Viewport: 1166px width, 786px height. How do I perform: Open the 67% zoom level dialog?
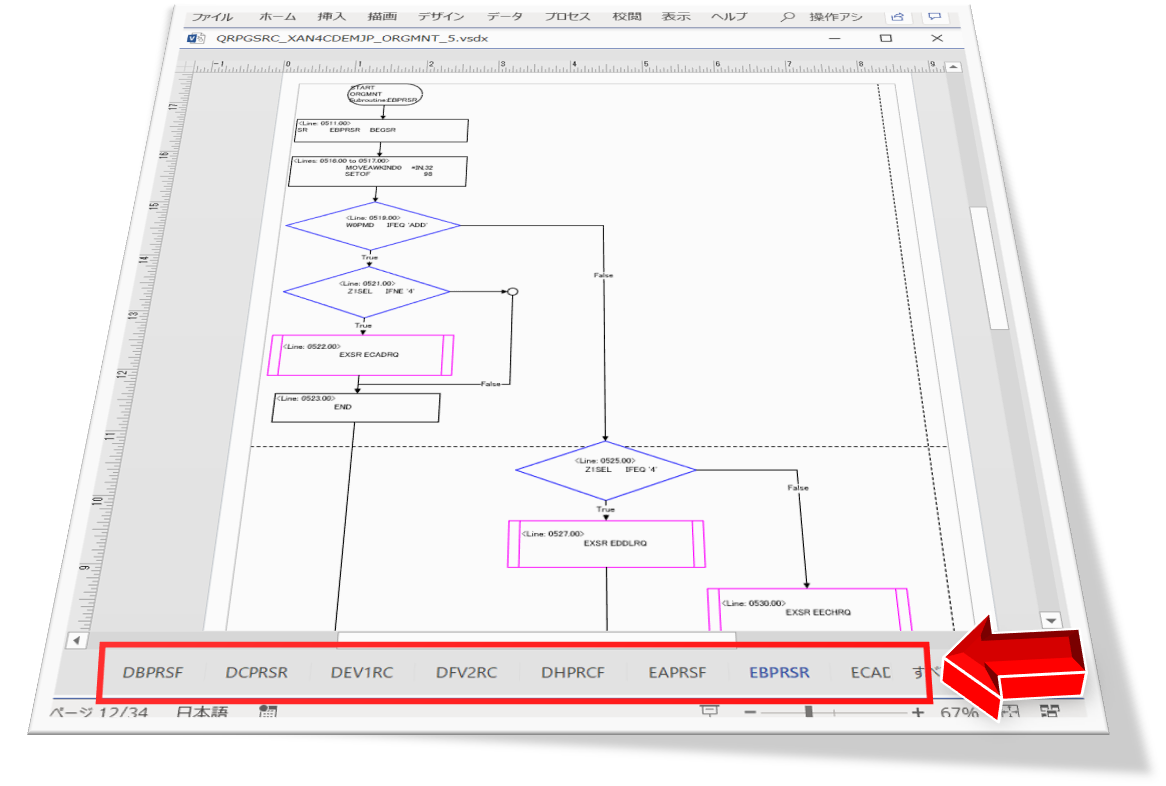[959, 712]
